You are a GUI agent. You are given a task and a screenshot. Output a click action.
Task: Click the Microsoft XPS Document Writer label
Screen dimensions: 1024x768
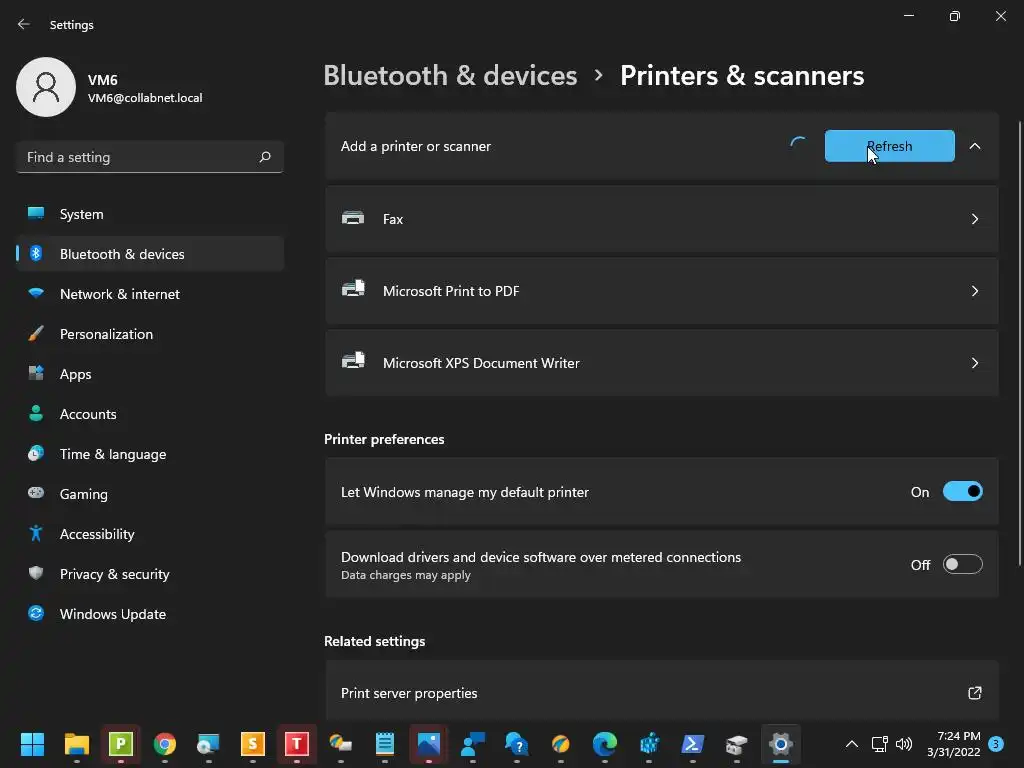pos(481,363)
